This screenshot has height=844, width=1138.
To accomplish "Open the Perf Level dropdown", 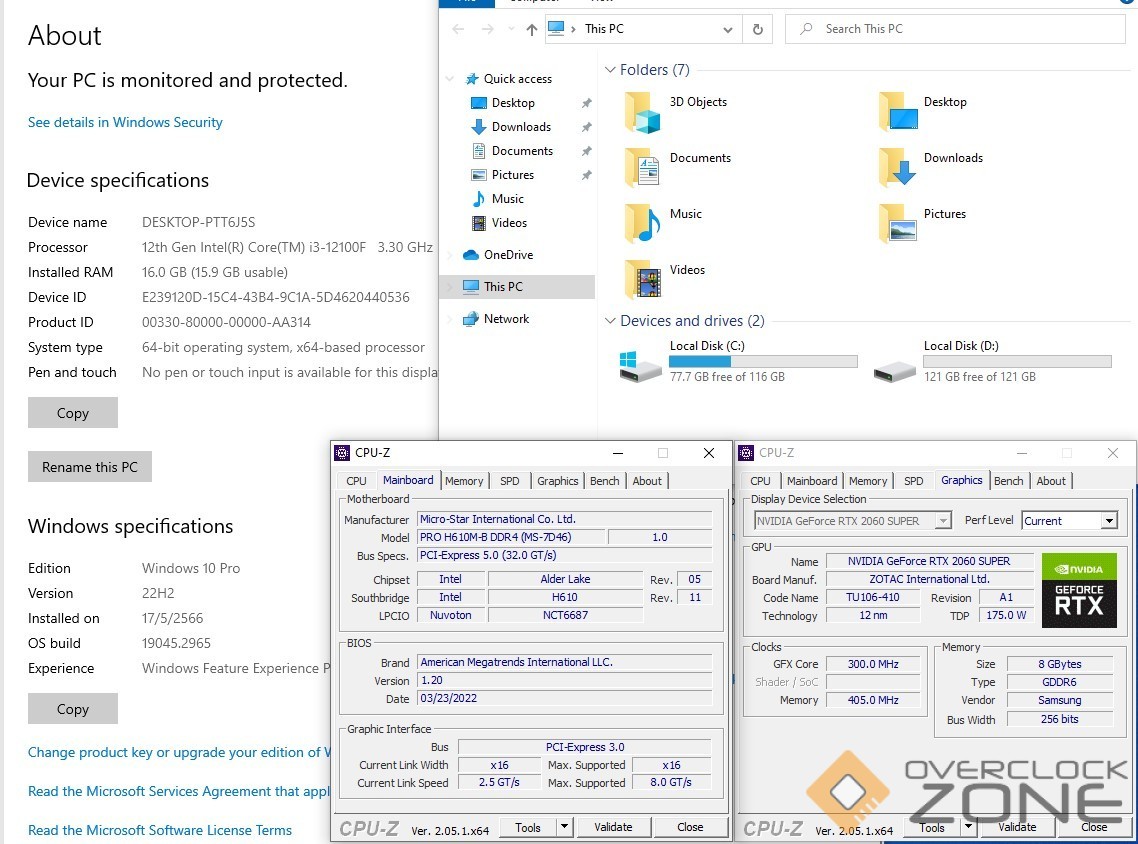I will pyautogui.click(x=1108, y=521).
